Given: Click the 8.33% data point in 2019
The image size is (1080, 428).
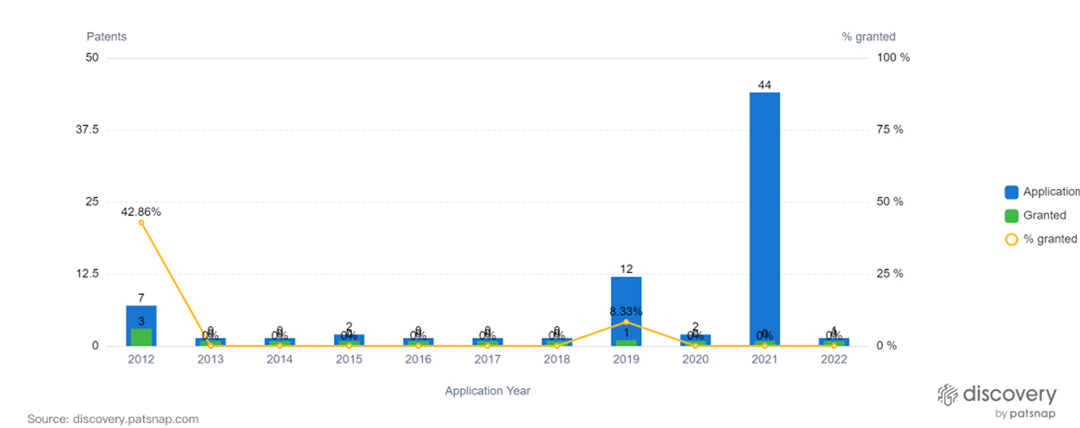Looking at the screenshot, I should coord(626,322).
